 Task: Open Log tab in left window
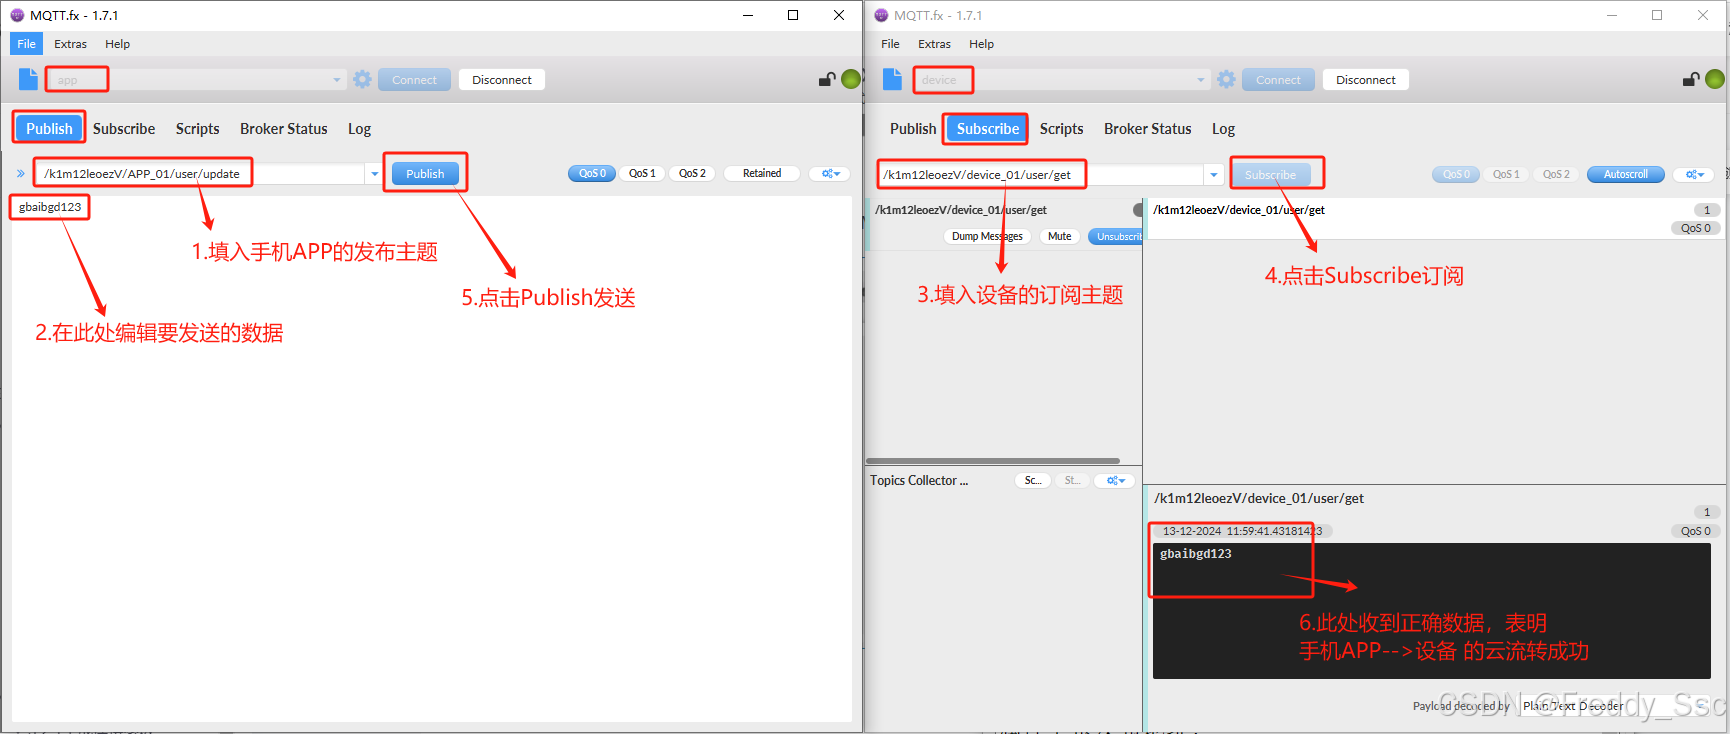point(359,128)
